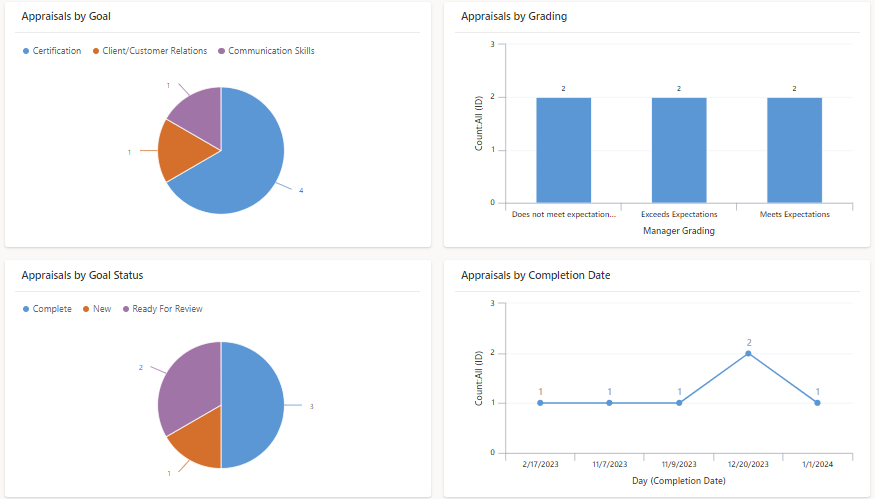Toggle the Client/Customer Relations legend item
Screen dimensions: 875x499
click(x=150, y=51)
